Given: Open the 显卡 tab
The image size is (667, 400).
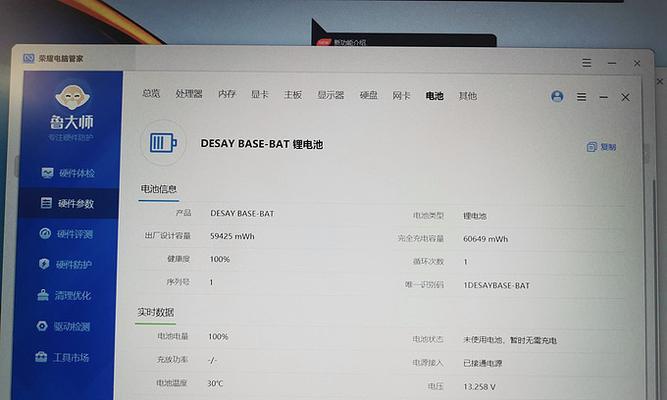Looking at the screenshot, I should pos(259,94).
